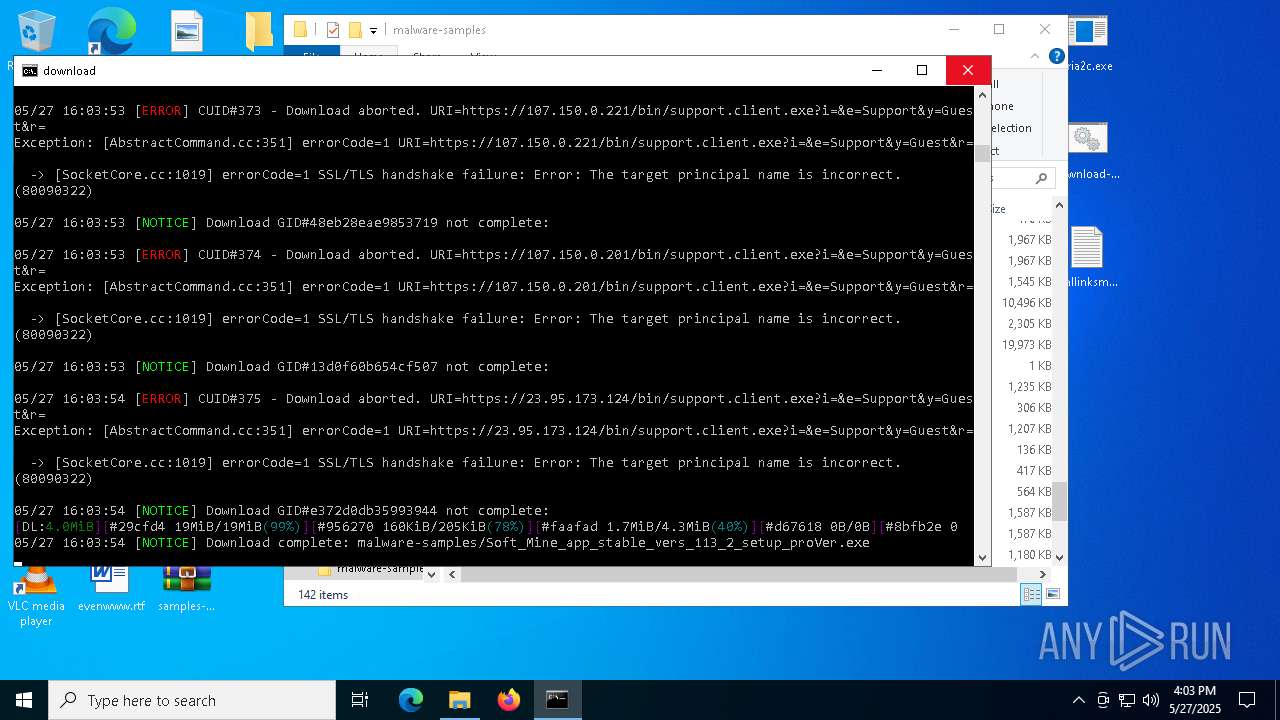
Task: Select the image file desktop icon
Action: (187, 32)
